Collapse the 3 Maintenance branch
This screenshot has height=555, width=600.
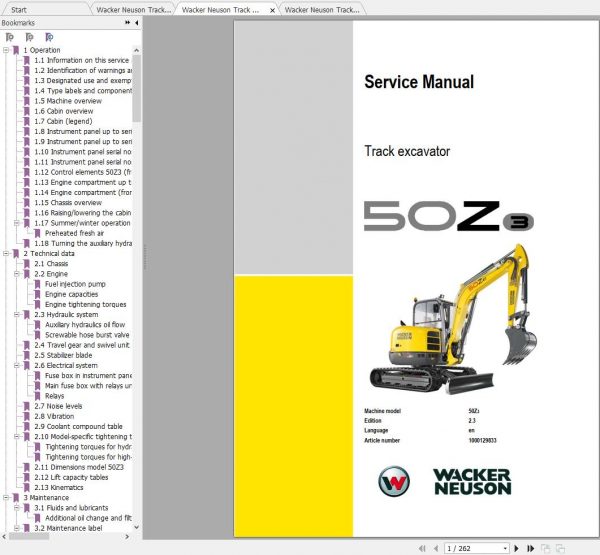6,498
